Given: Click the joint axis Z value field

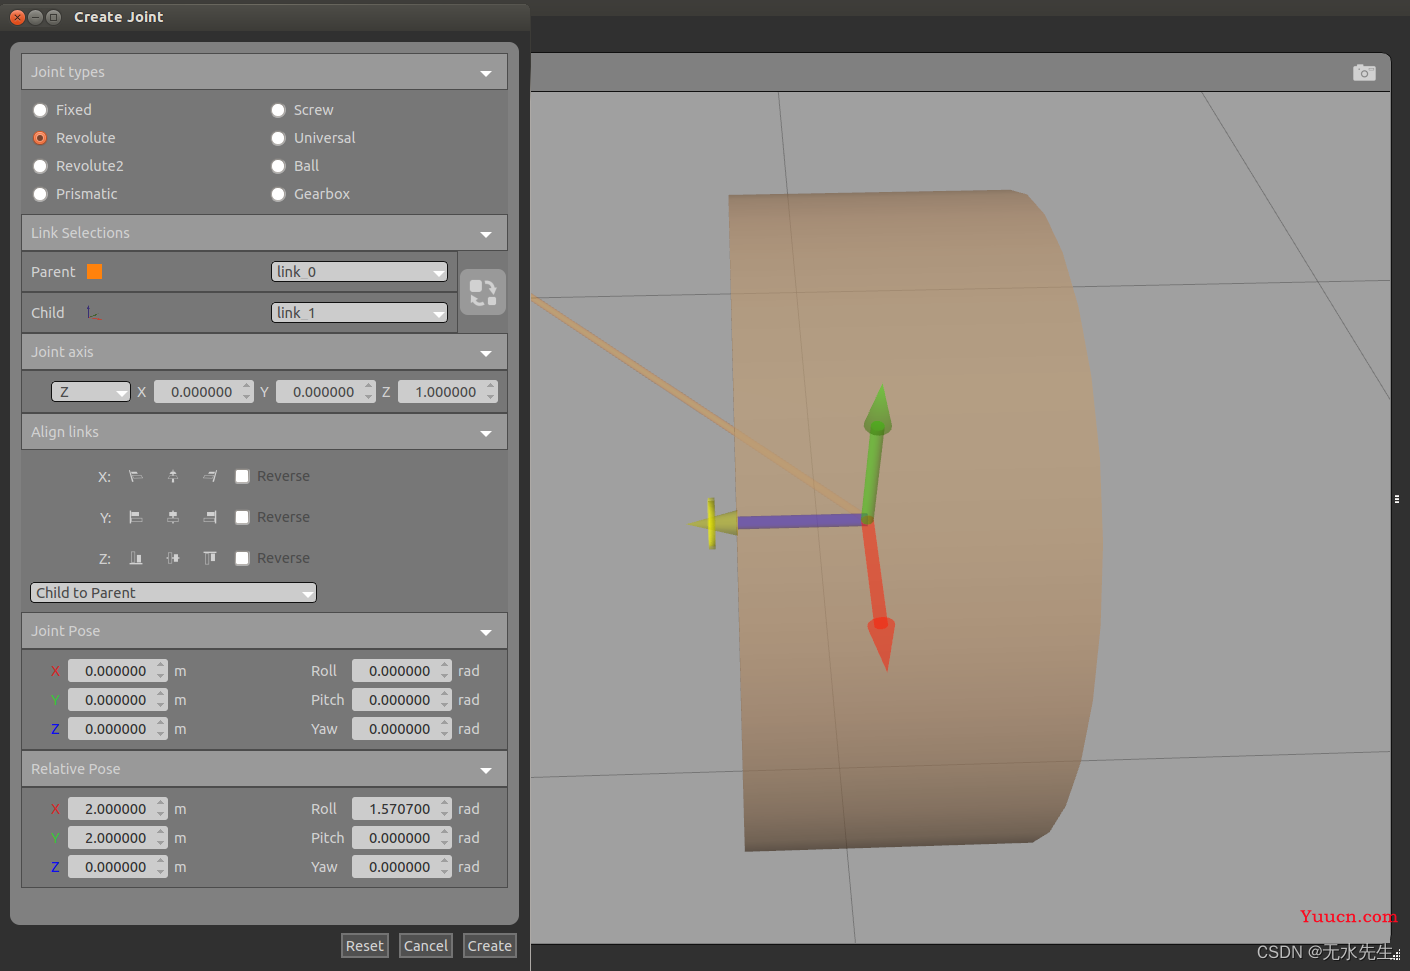Looking at the screenshot, I should [x=448, y=392].
